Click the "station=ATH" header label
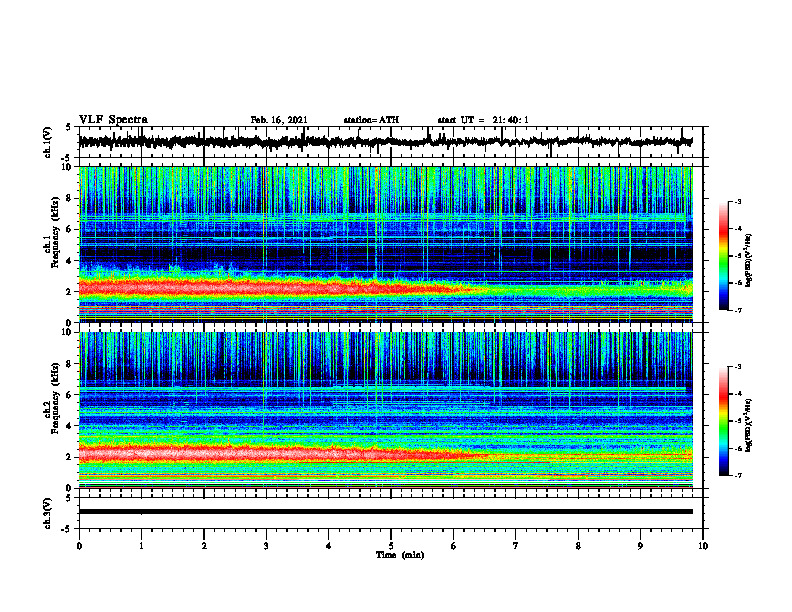Image resolution: width=792 pixels, height=612 pixels. pyautogui.click(x=371, y=120)
